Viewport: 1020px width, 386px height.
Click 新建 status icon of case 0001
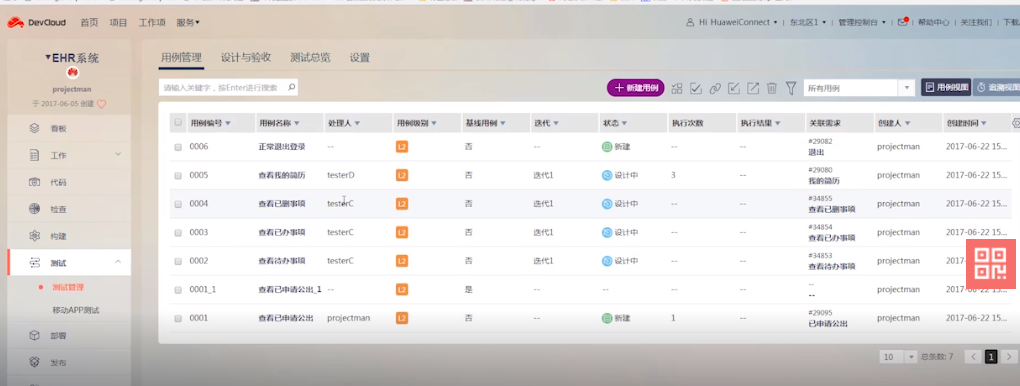click(x=607, y=318)
